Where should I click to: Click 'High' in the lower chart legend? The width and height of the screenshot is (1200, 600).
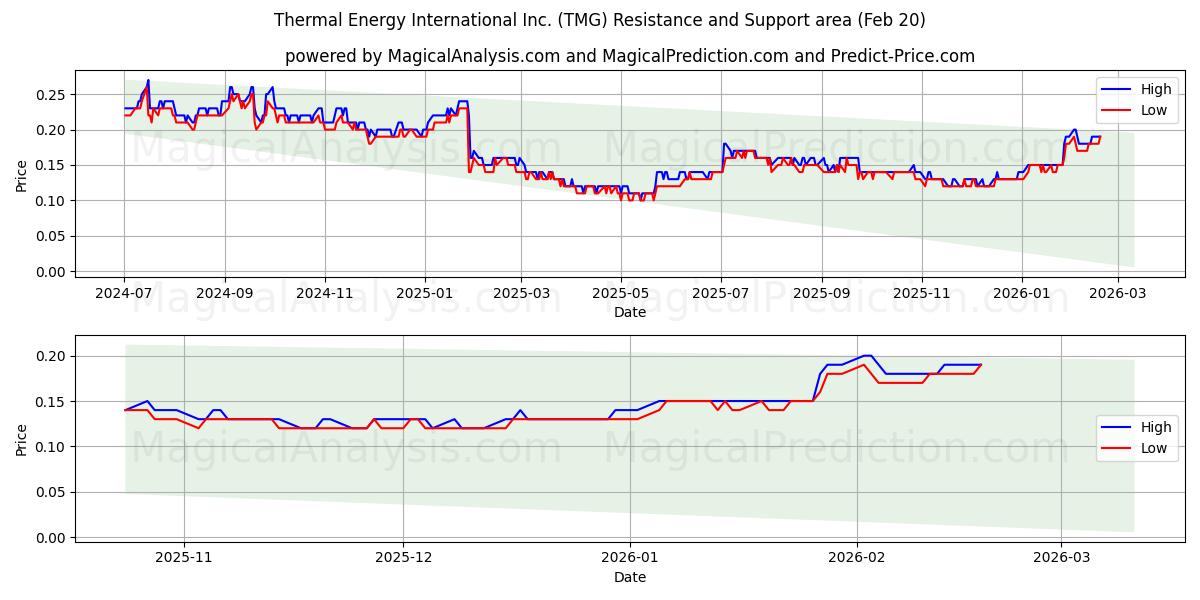point(1156,427)
